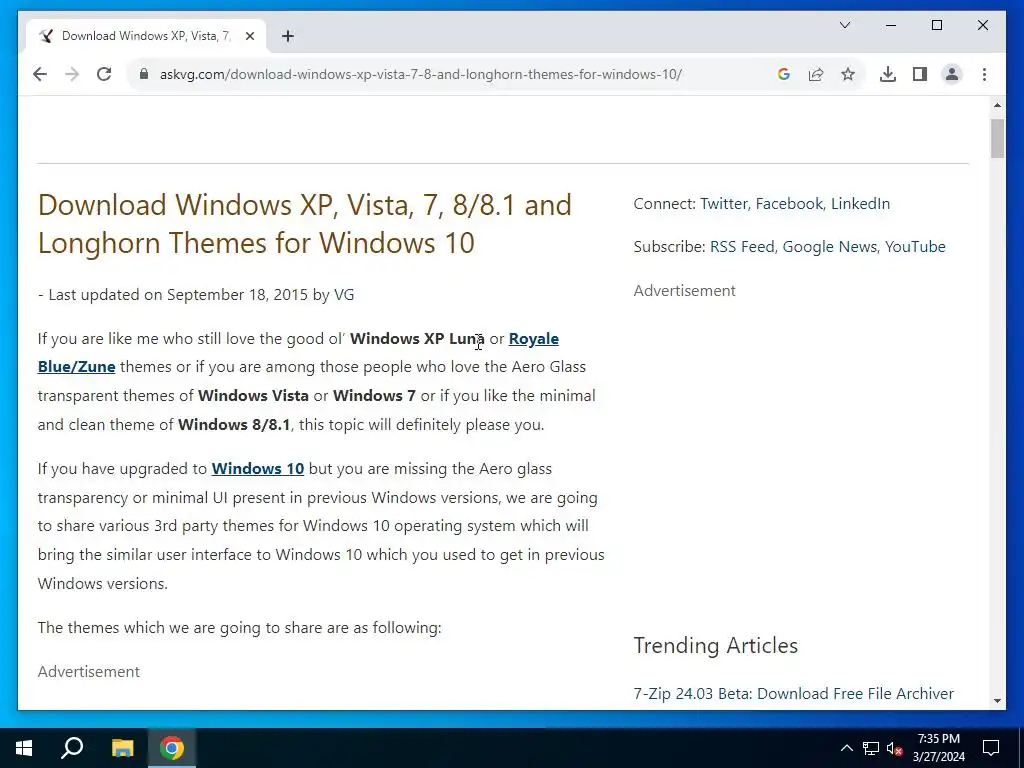Reload the current page
This screenshot has height=768, width=1024.
[x=104, y=74]
